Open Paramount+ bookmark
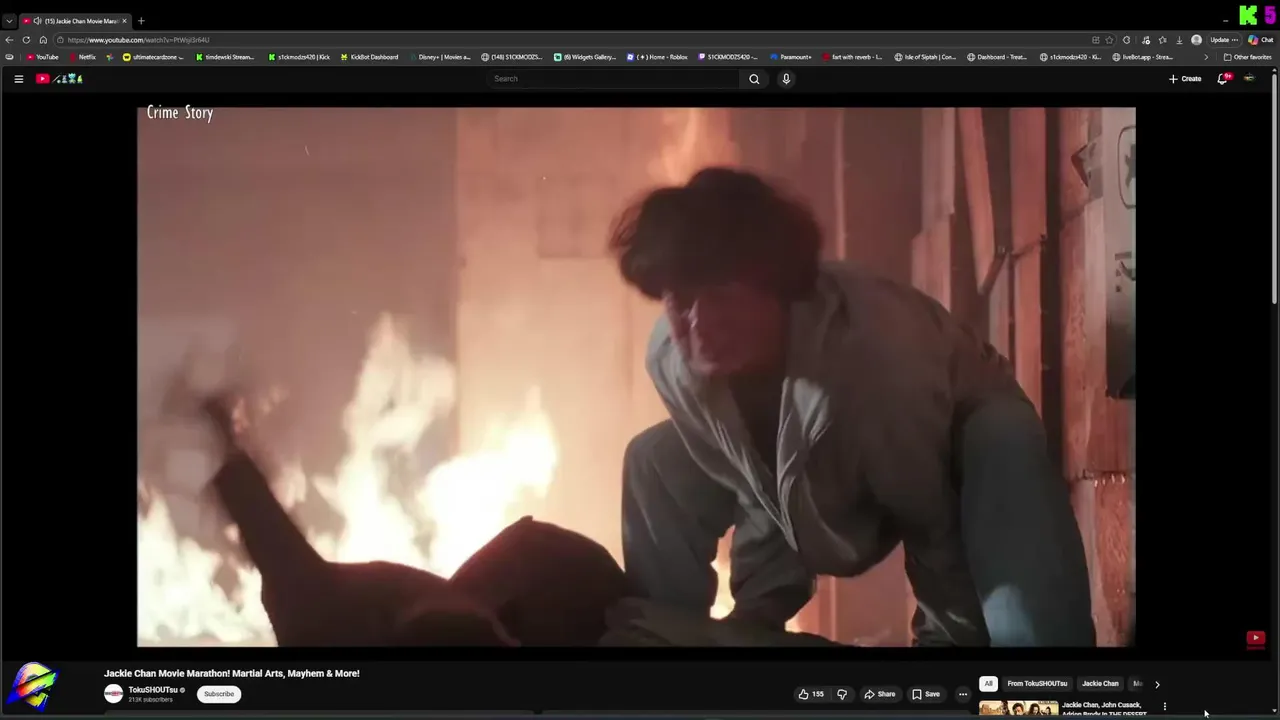Image resolution: width=1280 pixels, height=720 pixels. pyautogui.click(x=791, y=57)
